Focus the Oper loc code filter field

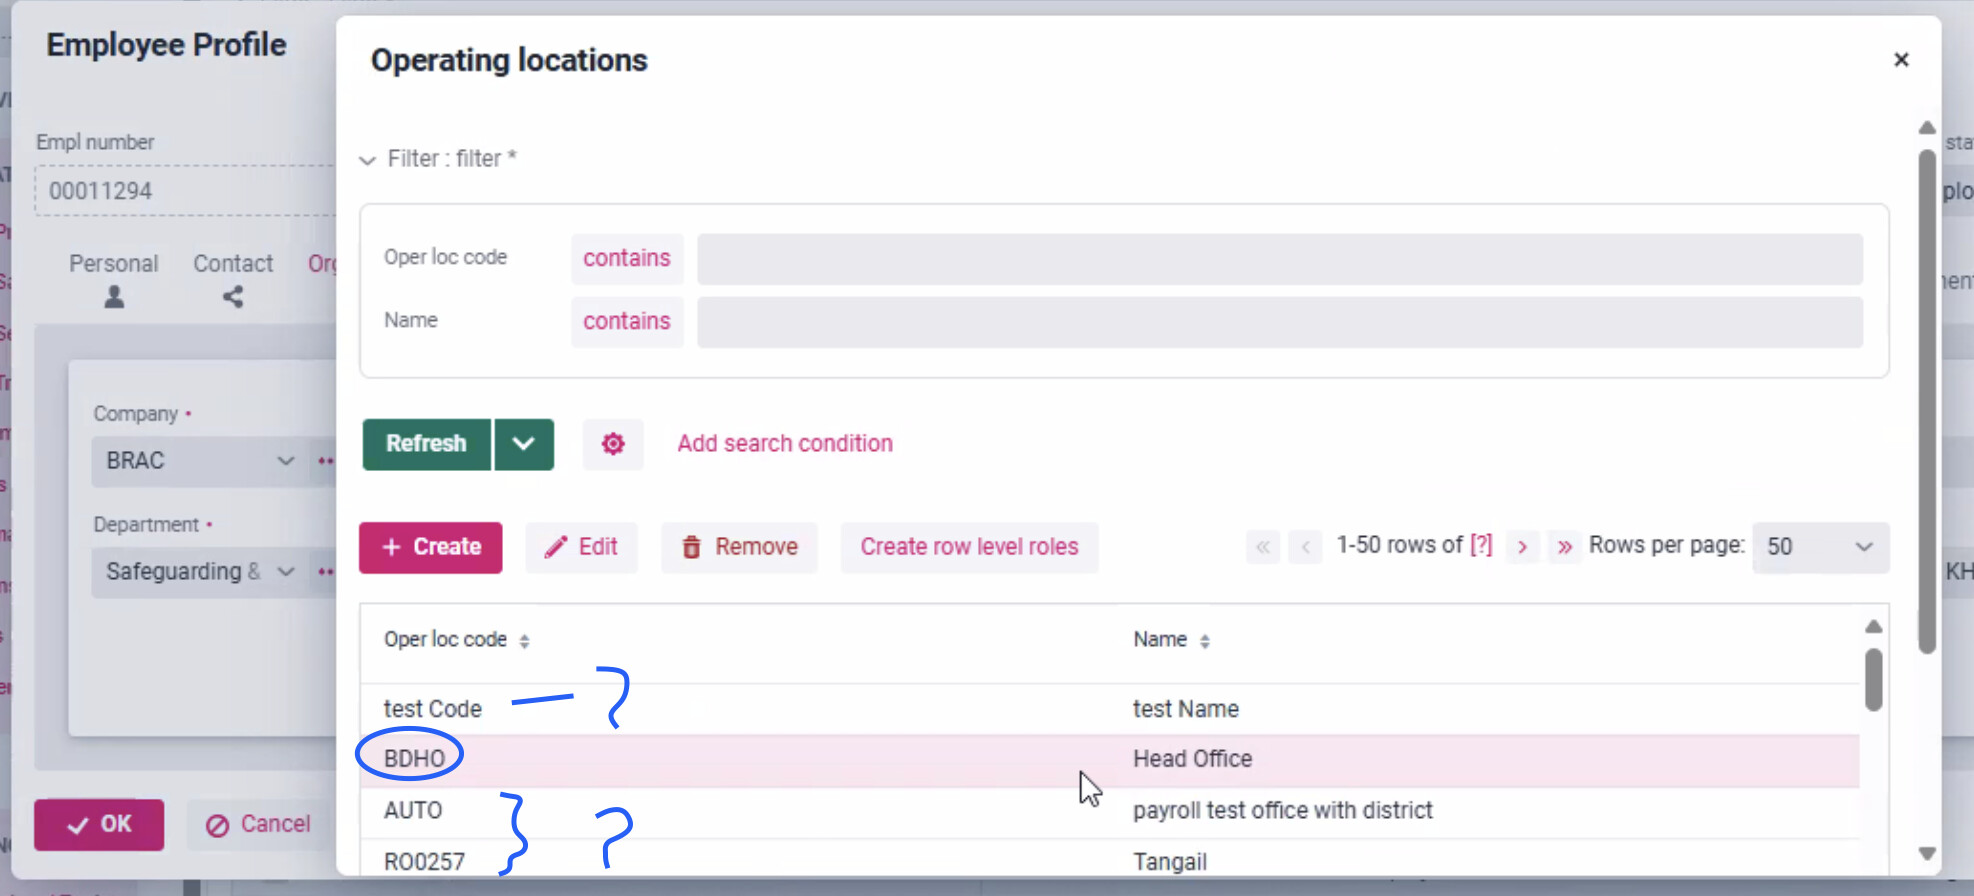(x=1280, y=259)
